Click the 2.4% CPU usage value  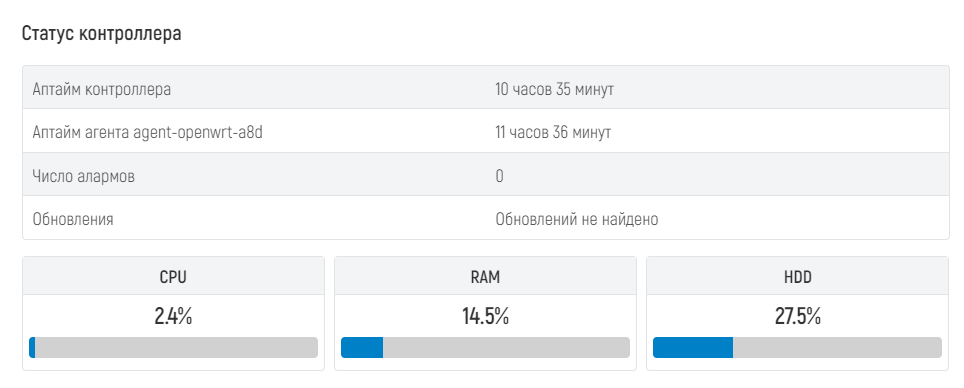tap(173, 317)
